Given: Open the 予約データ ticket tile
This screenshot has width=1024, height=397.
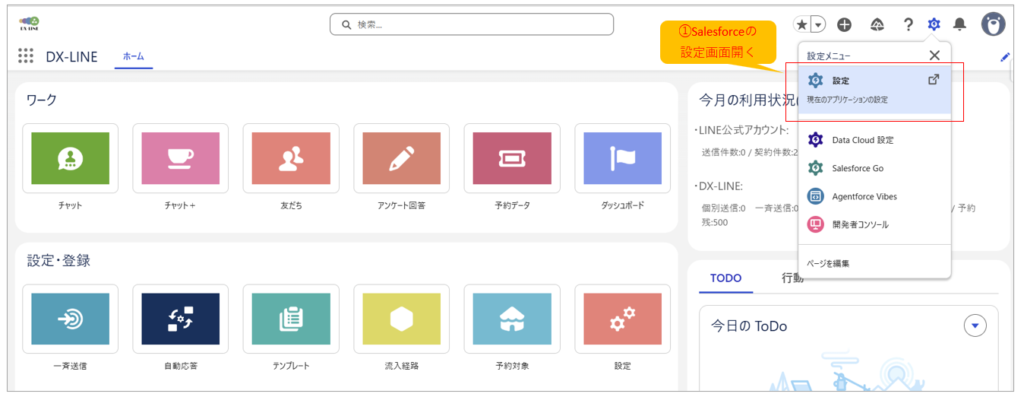Looking at the screenshot, I should click(x=512, y=158).
